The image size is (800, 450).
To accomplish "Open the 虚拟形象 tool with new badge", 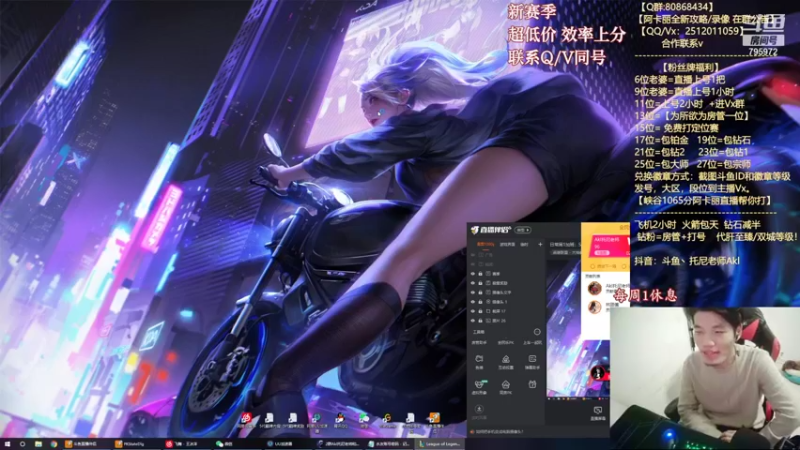I will [479, 387].
